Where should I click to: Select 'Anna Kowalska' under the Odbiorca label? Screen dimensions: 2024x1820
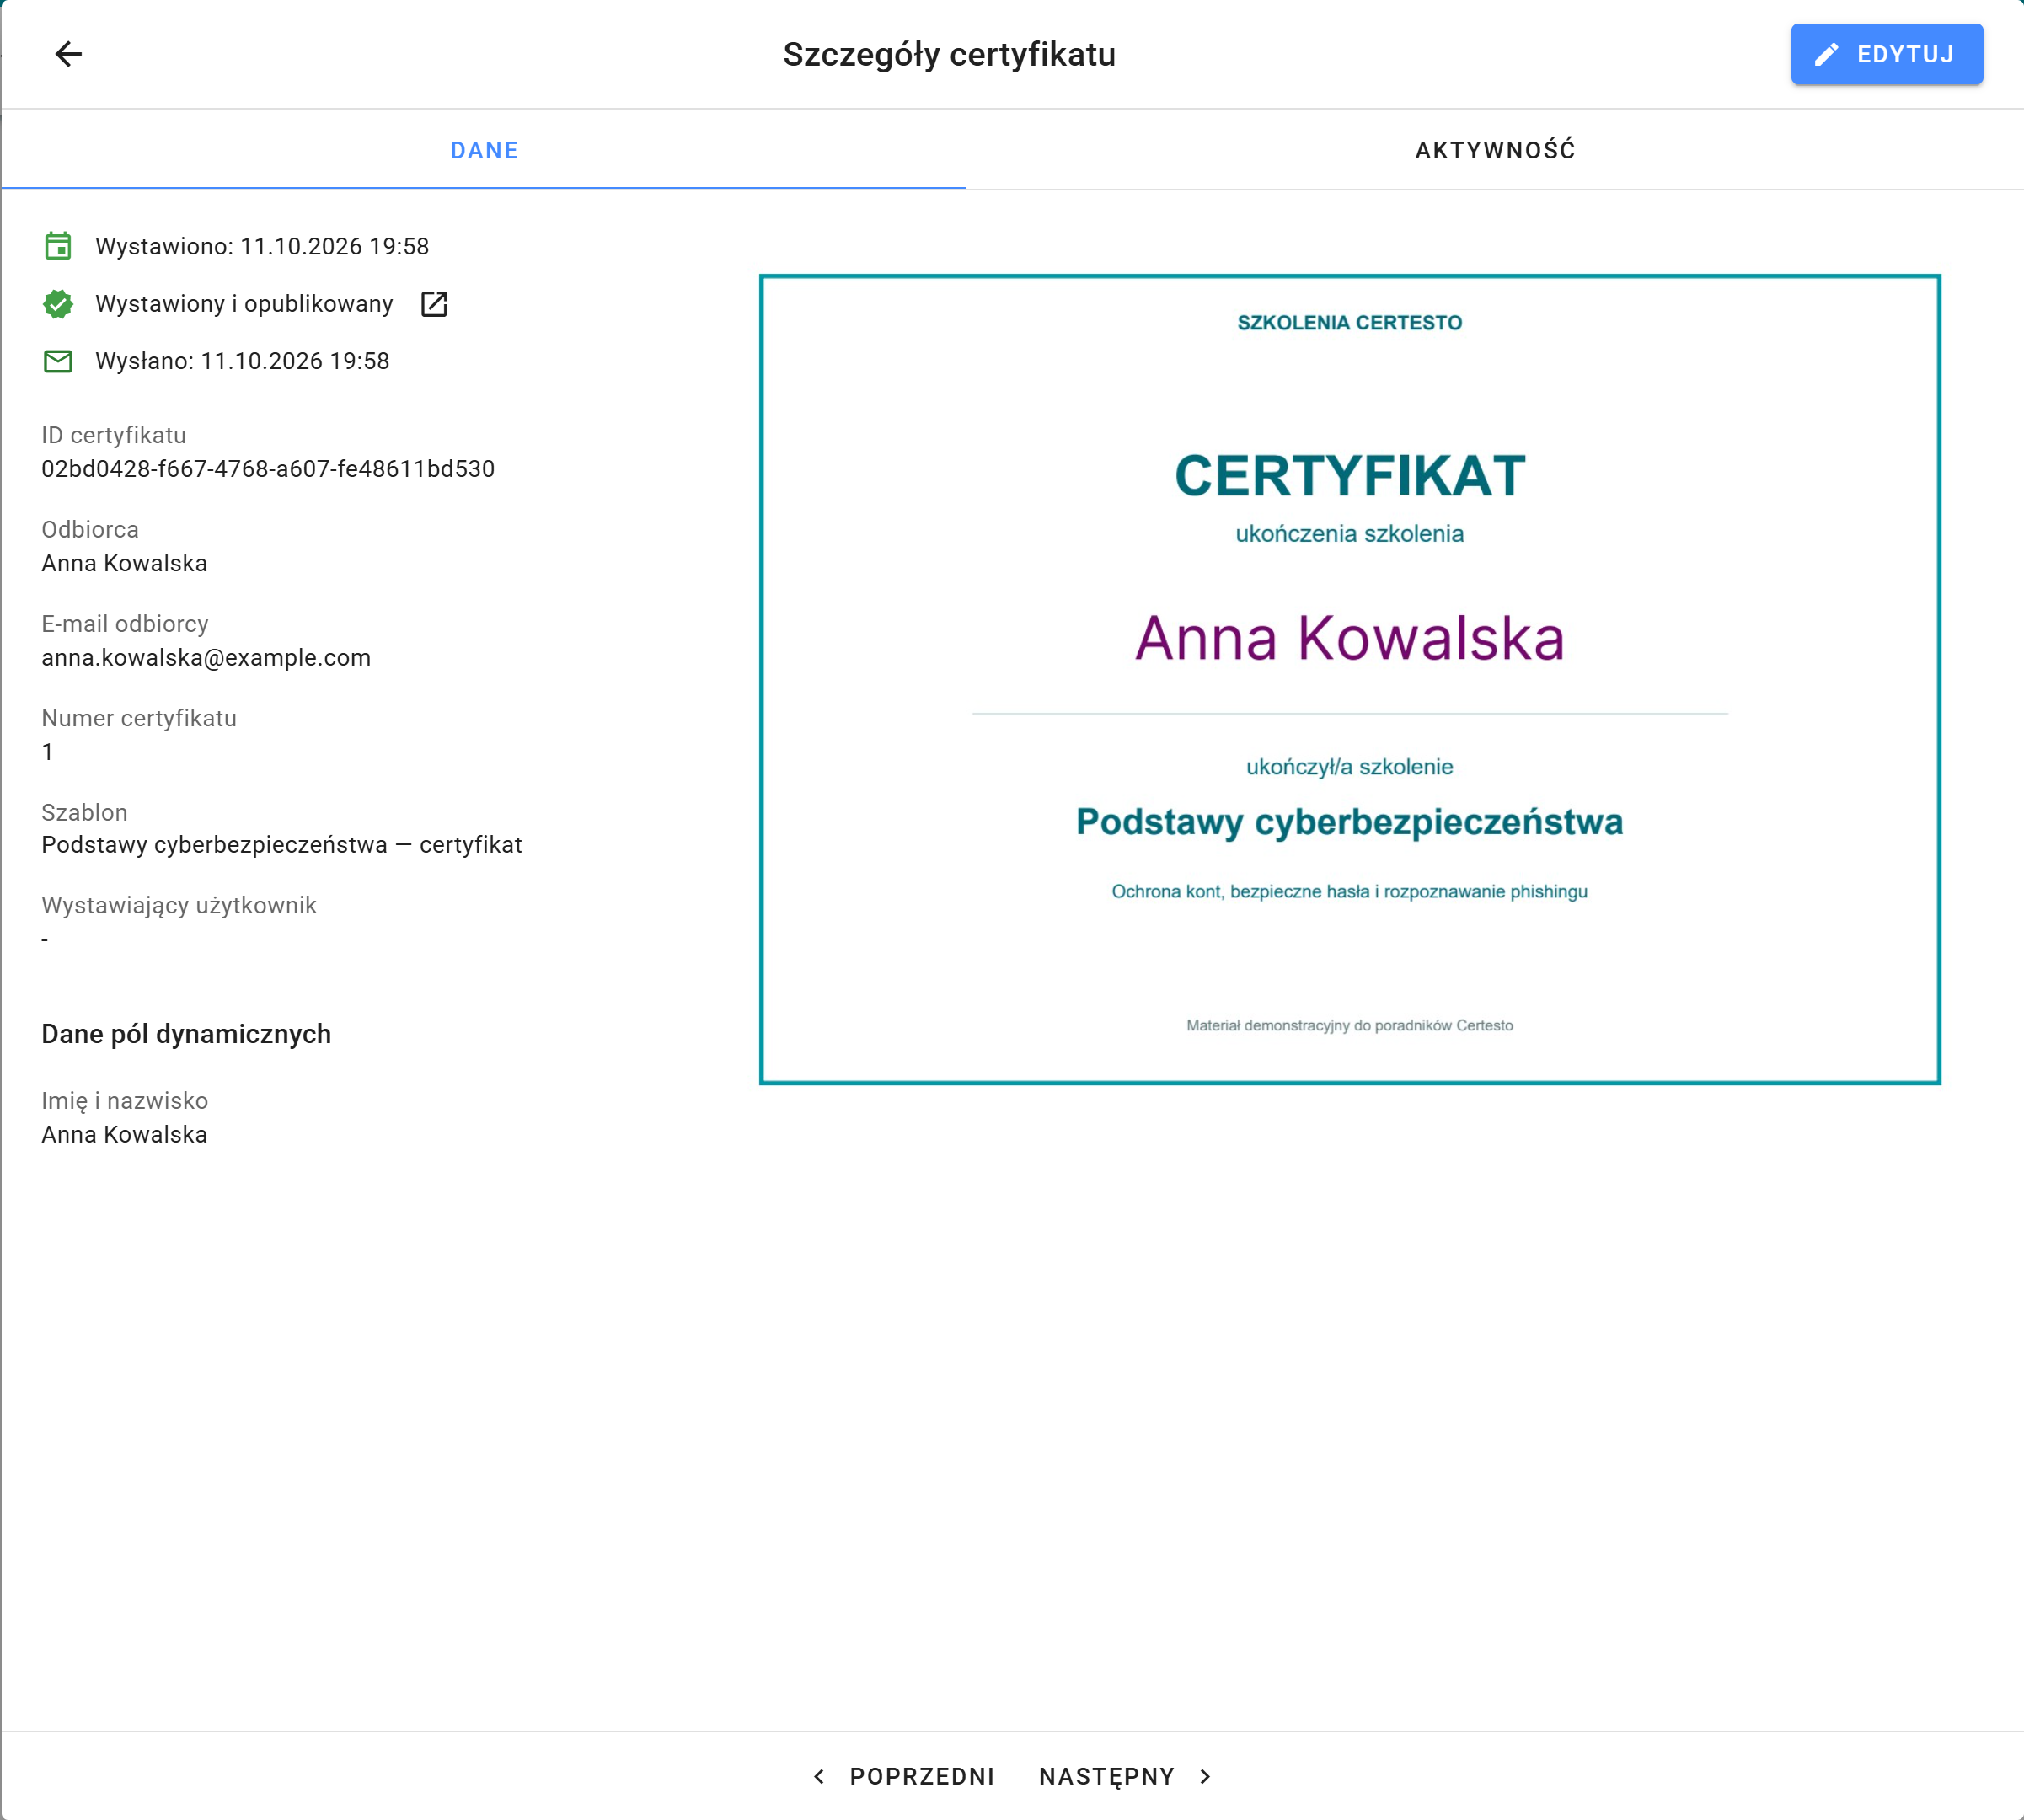click(124, 563)
